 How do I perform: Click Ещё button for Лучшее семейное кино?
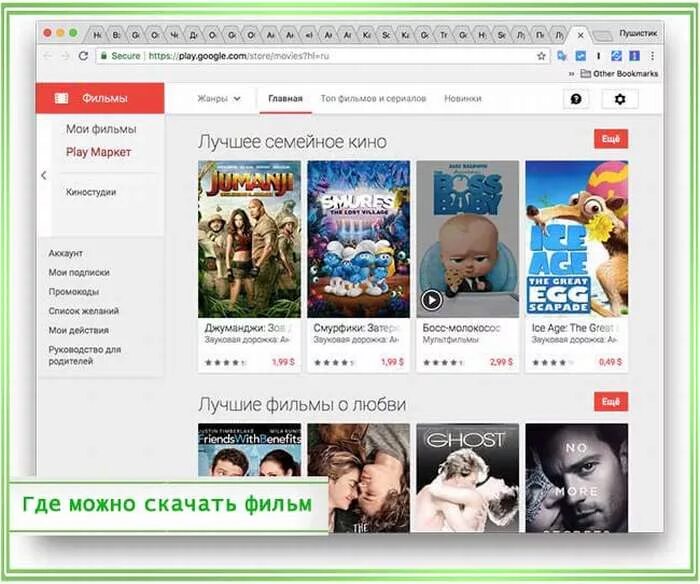click(611, 139)
